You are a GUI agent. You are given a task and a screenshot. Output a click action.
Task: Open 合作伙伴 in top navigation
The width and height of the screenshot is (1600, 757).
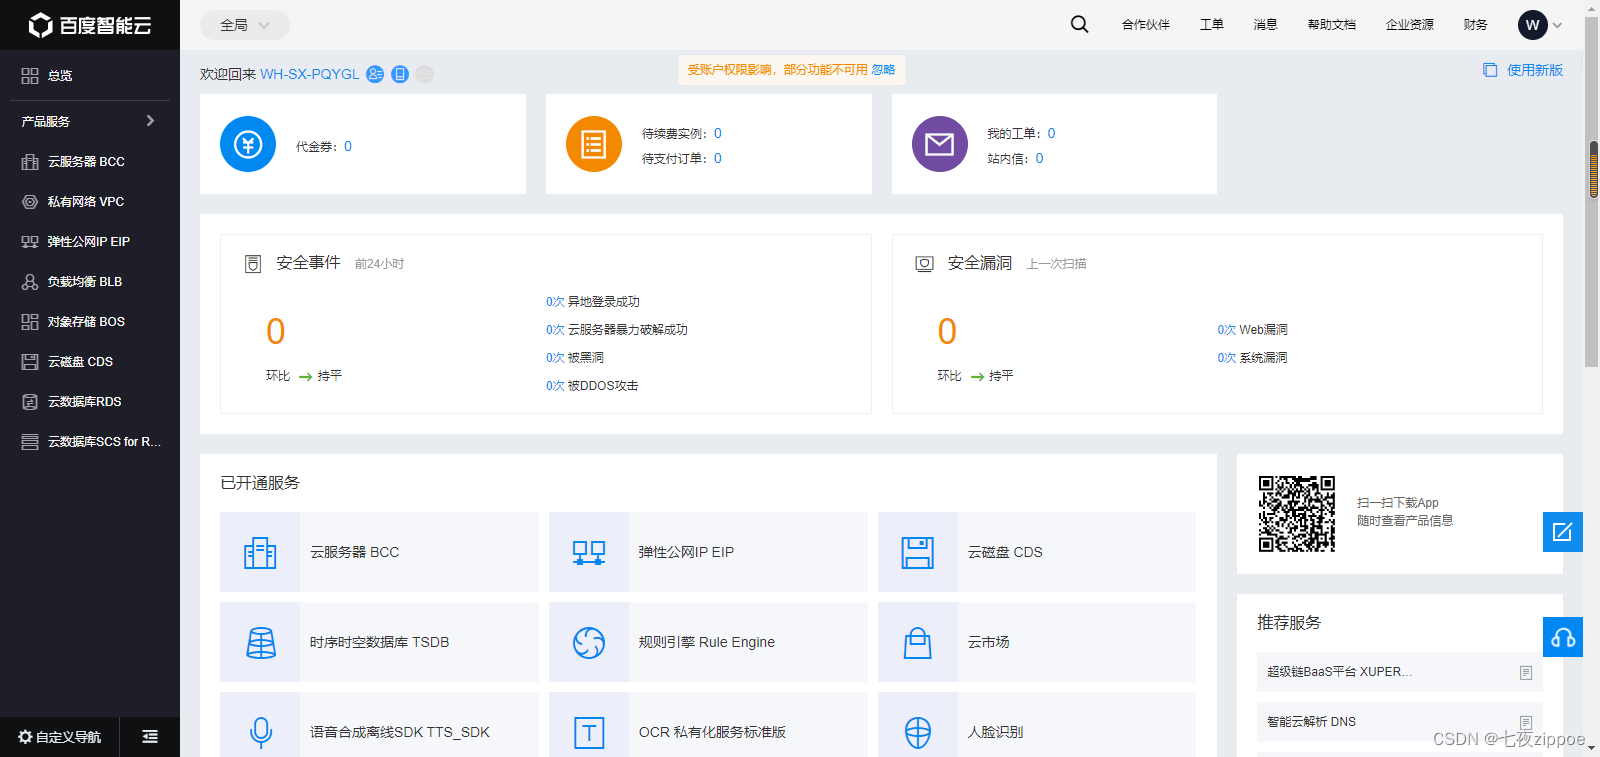(x=1146, y=25)
